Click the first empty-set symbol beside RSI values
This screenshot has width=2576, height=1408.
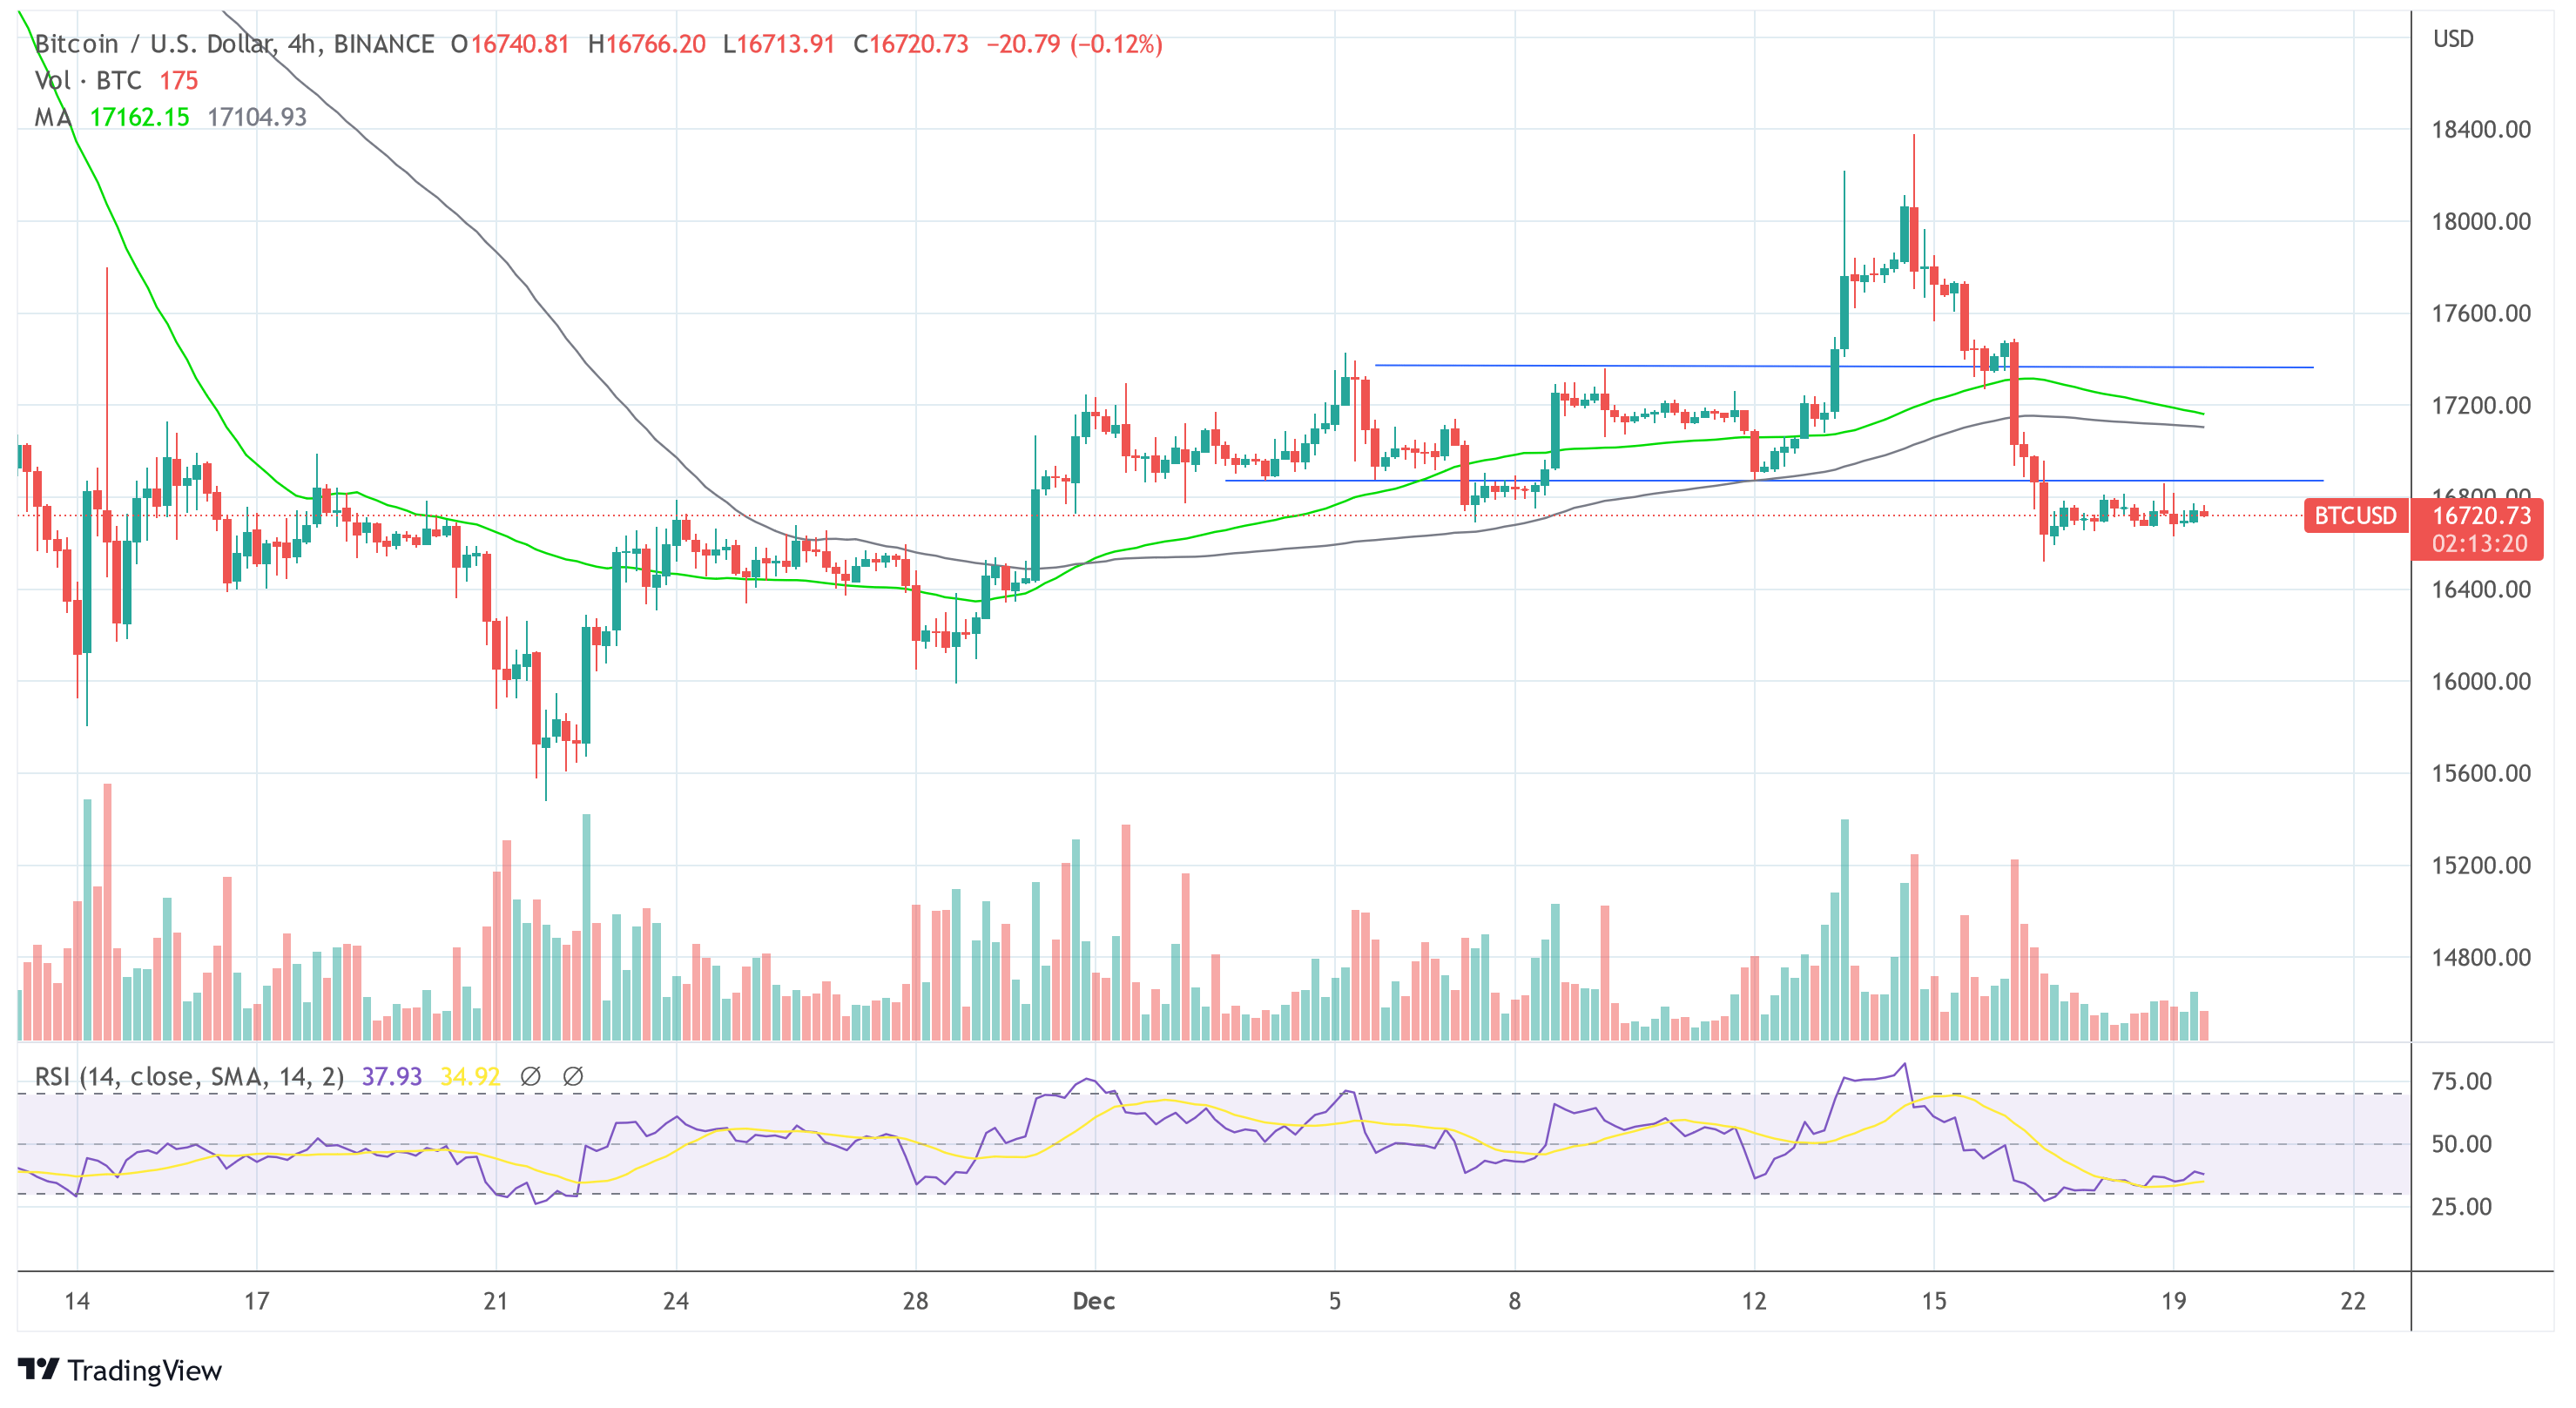531,1076
